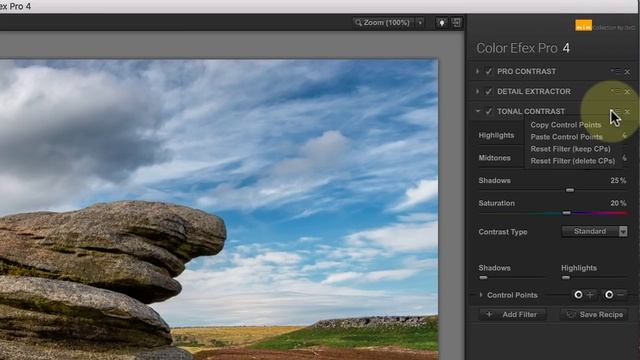This screenshot has width=640, height=360.
Task: Expand the Detail Extractor filter section
Action: coord(477,91)
